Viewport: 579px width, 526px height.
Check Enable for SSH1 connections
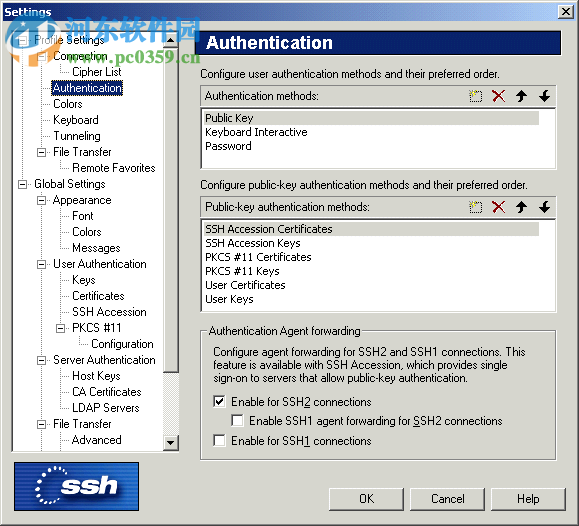[x=219, y=440]
